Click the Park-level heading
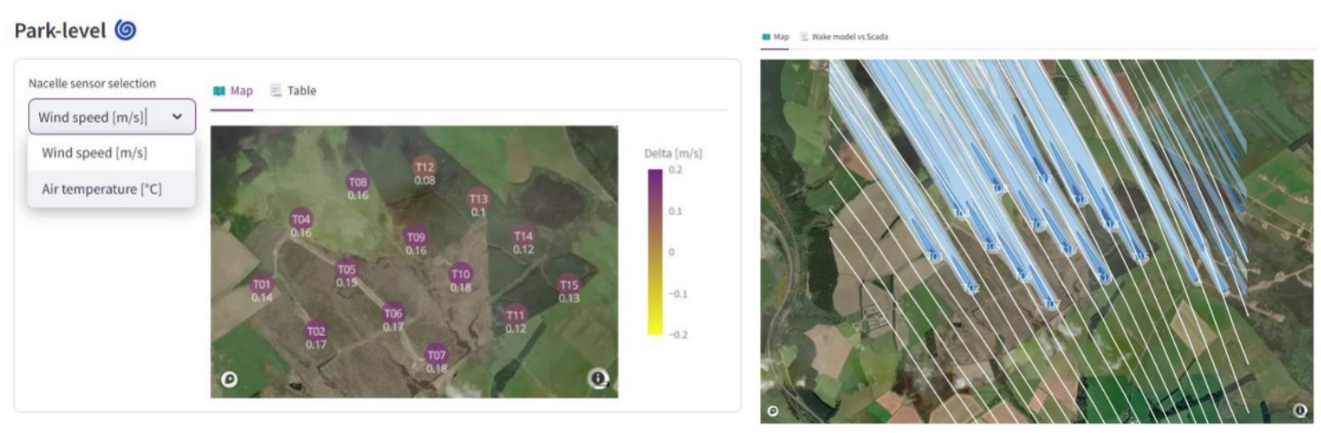 pos(60,30)
